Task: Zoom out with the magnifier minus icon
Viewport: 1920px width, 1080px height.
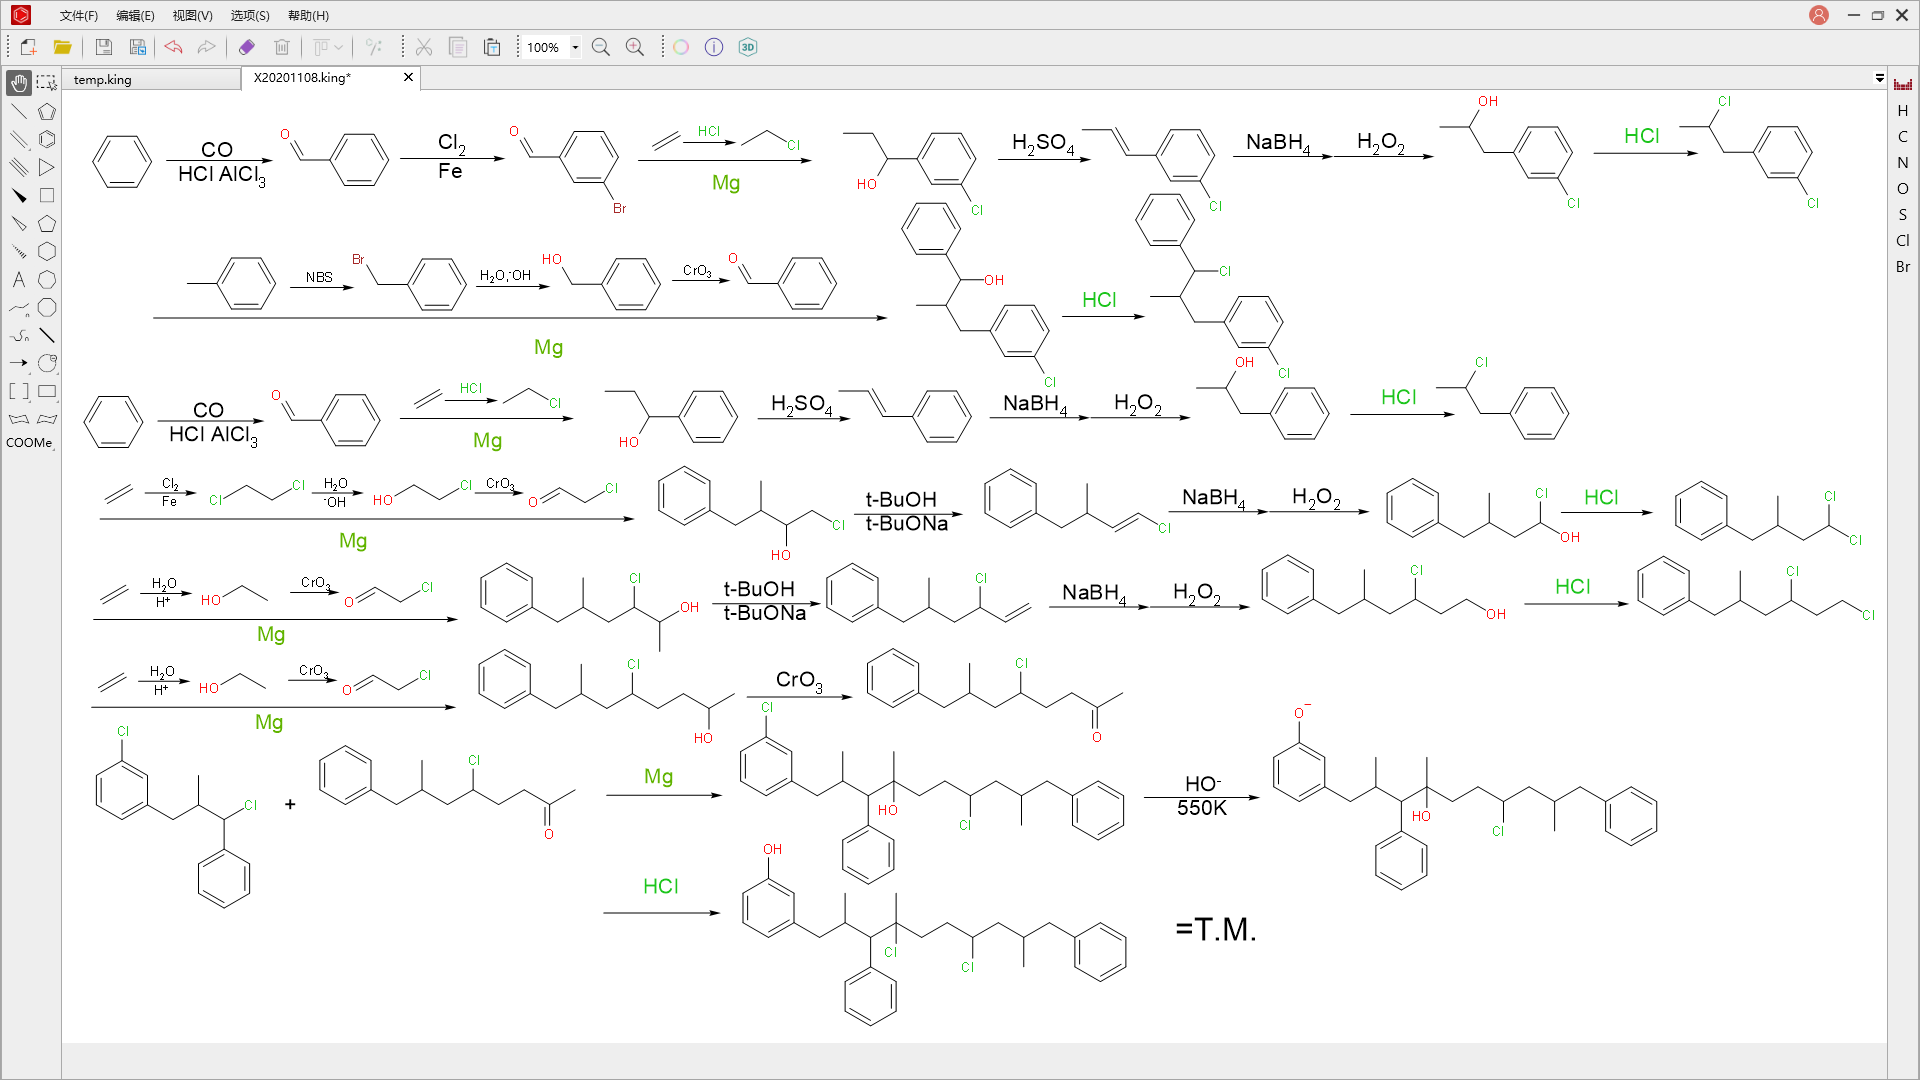Action: pyautogui.click(x=601, y=47)
